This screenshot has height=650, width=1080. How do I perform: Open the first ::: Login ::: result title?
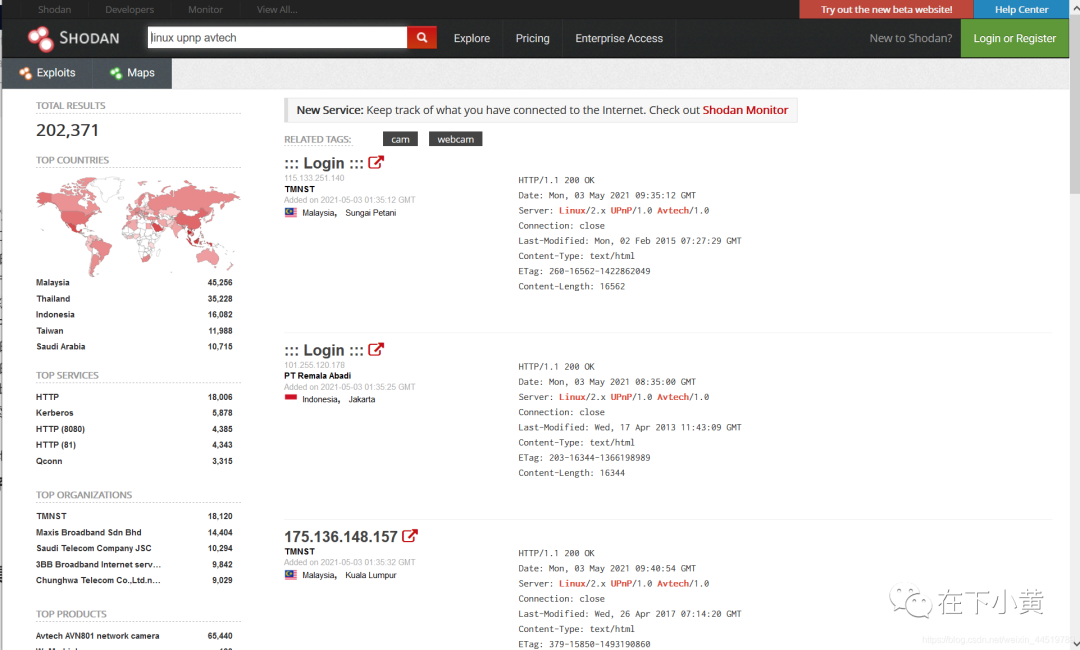(324, 163)
